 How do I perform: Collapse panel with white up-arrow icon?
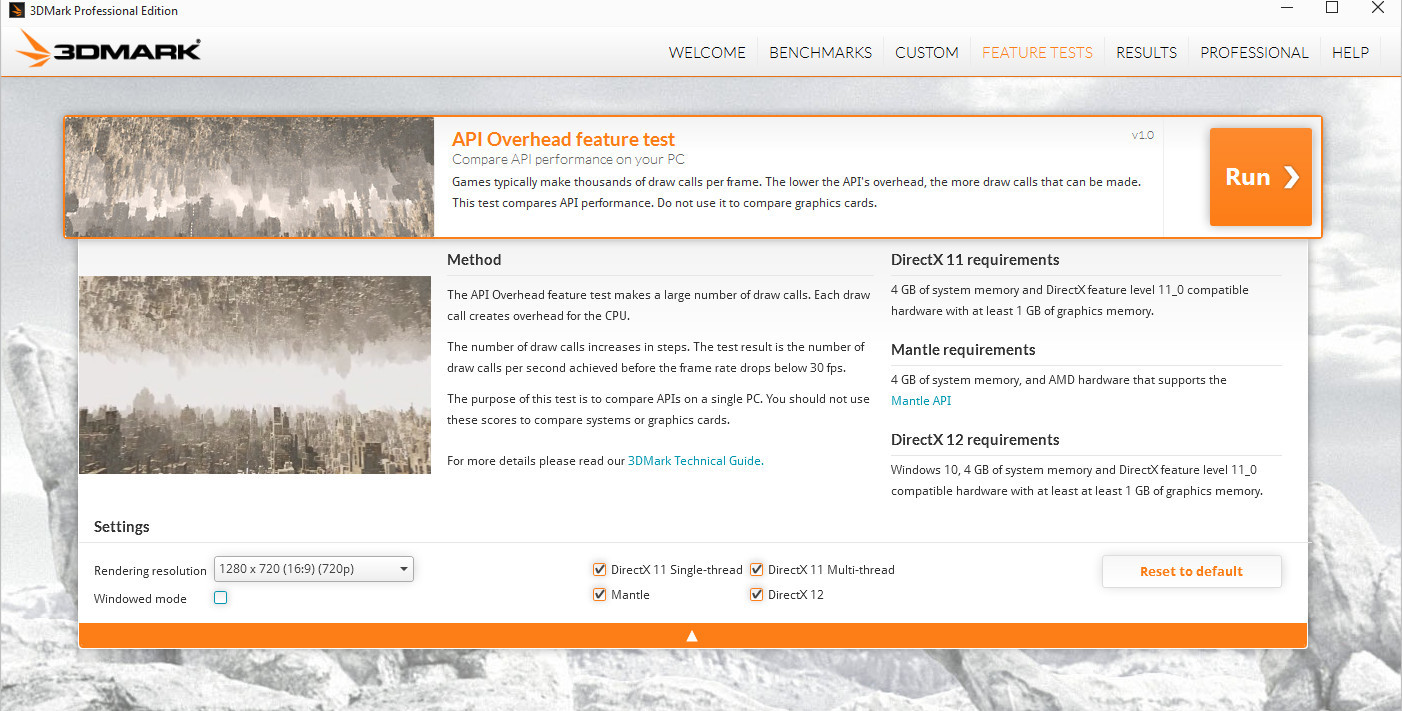pyautogui.click(x=692, y=635)
